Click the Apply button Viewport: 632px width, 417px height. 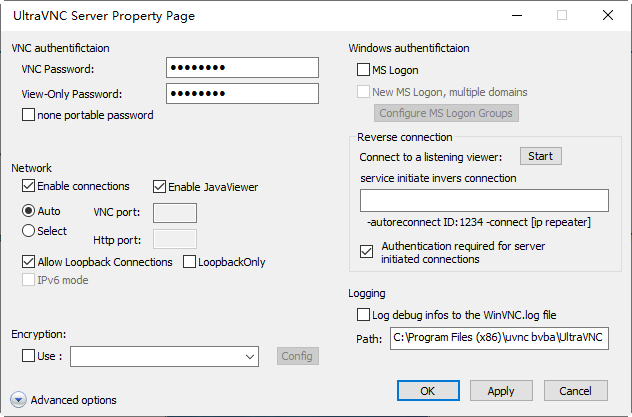pyautogui.click(x=501, y=391)
